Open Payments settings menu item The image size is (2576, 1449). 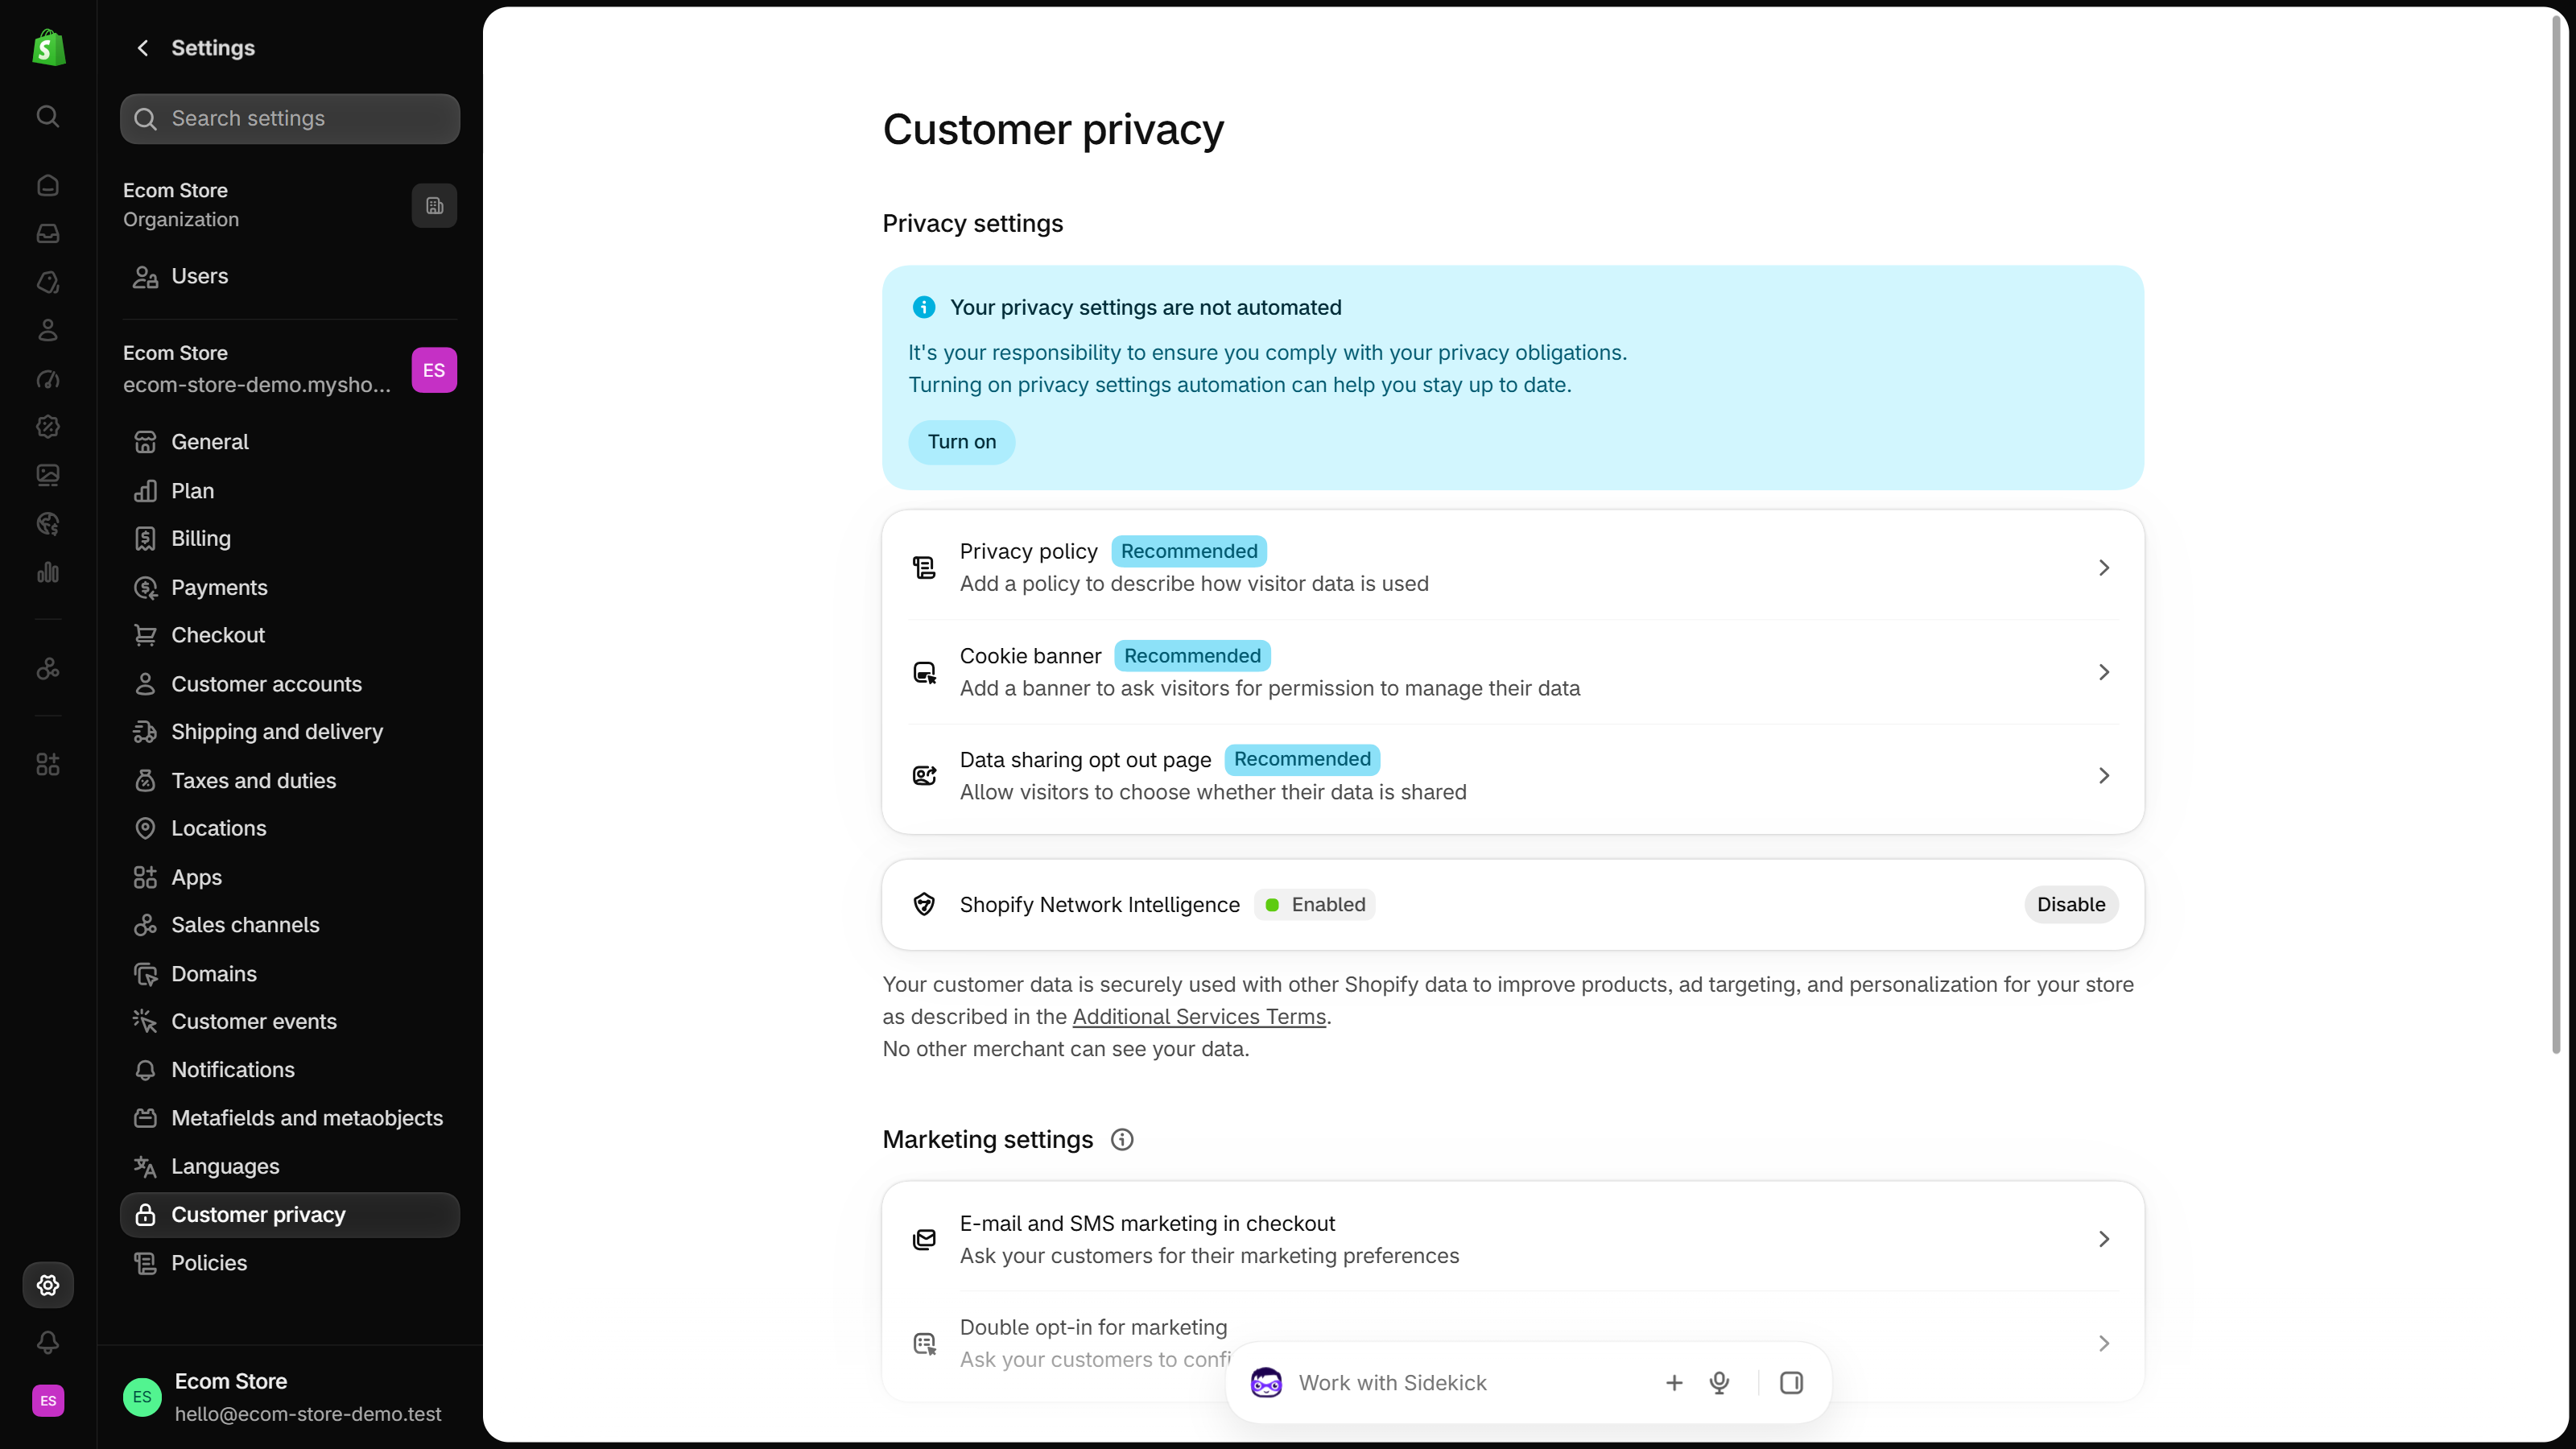point(290,588)
